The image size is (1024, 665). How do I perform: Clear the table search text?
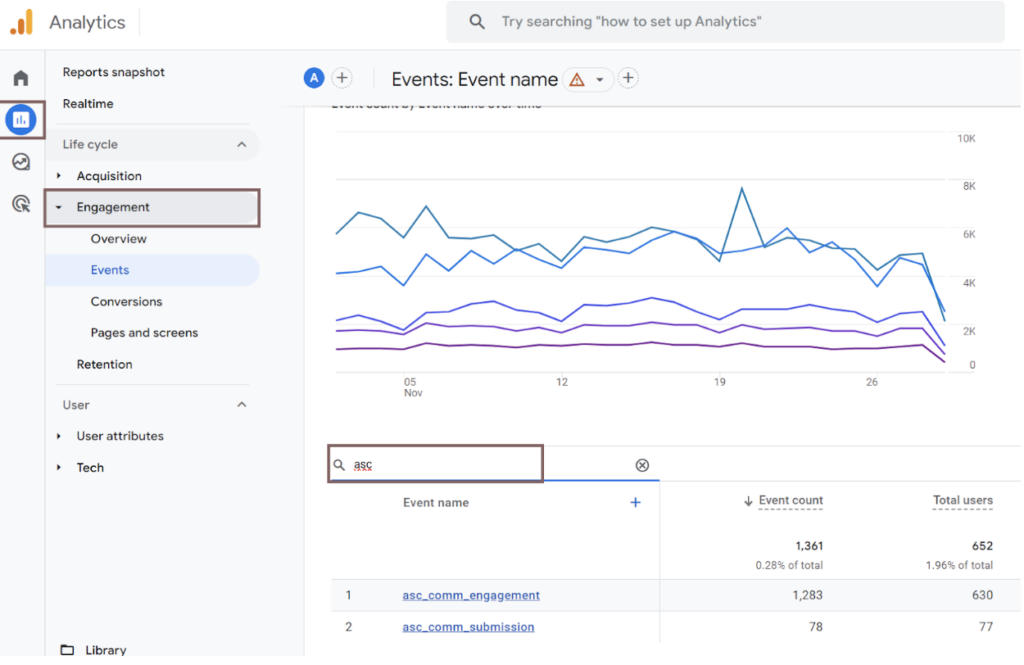tap(642, 465)
